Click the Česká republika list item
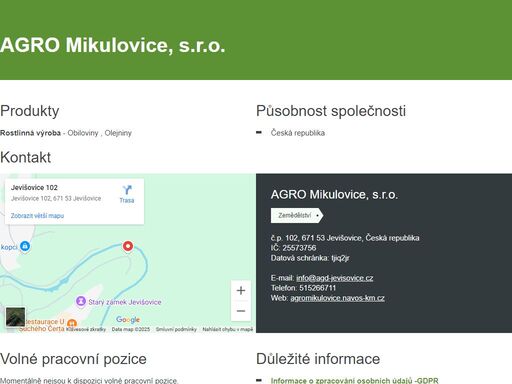The height and width of the screenshot is (384, 512). coord(298,133)
